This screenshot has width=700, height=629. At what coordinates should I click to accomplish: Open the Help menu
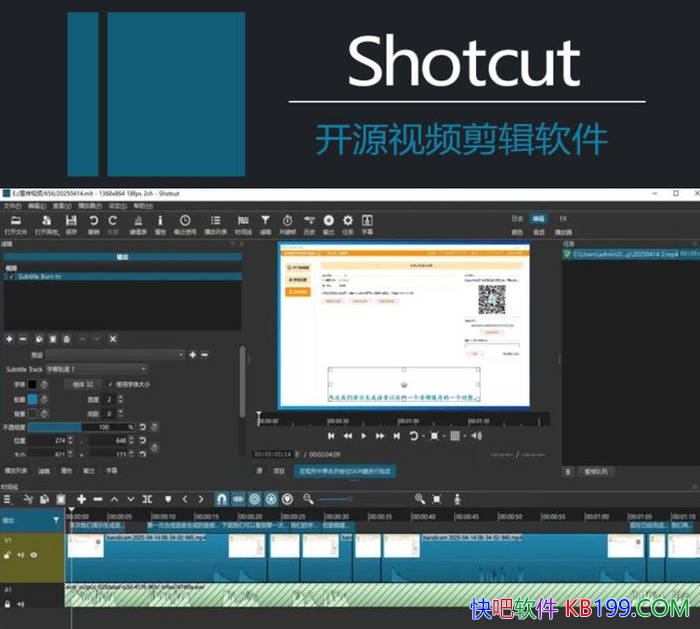click(143, 206)
